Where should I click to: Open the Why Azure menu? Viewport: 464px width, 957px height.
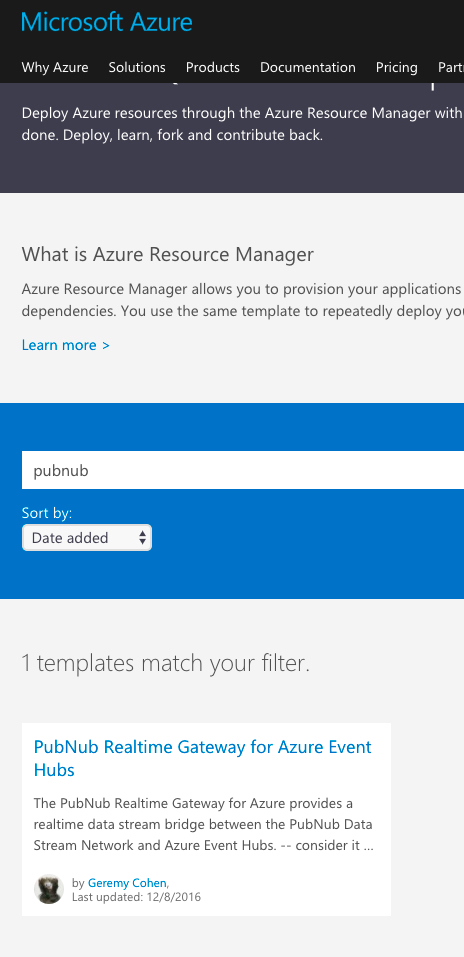(55, 67)
